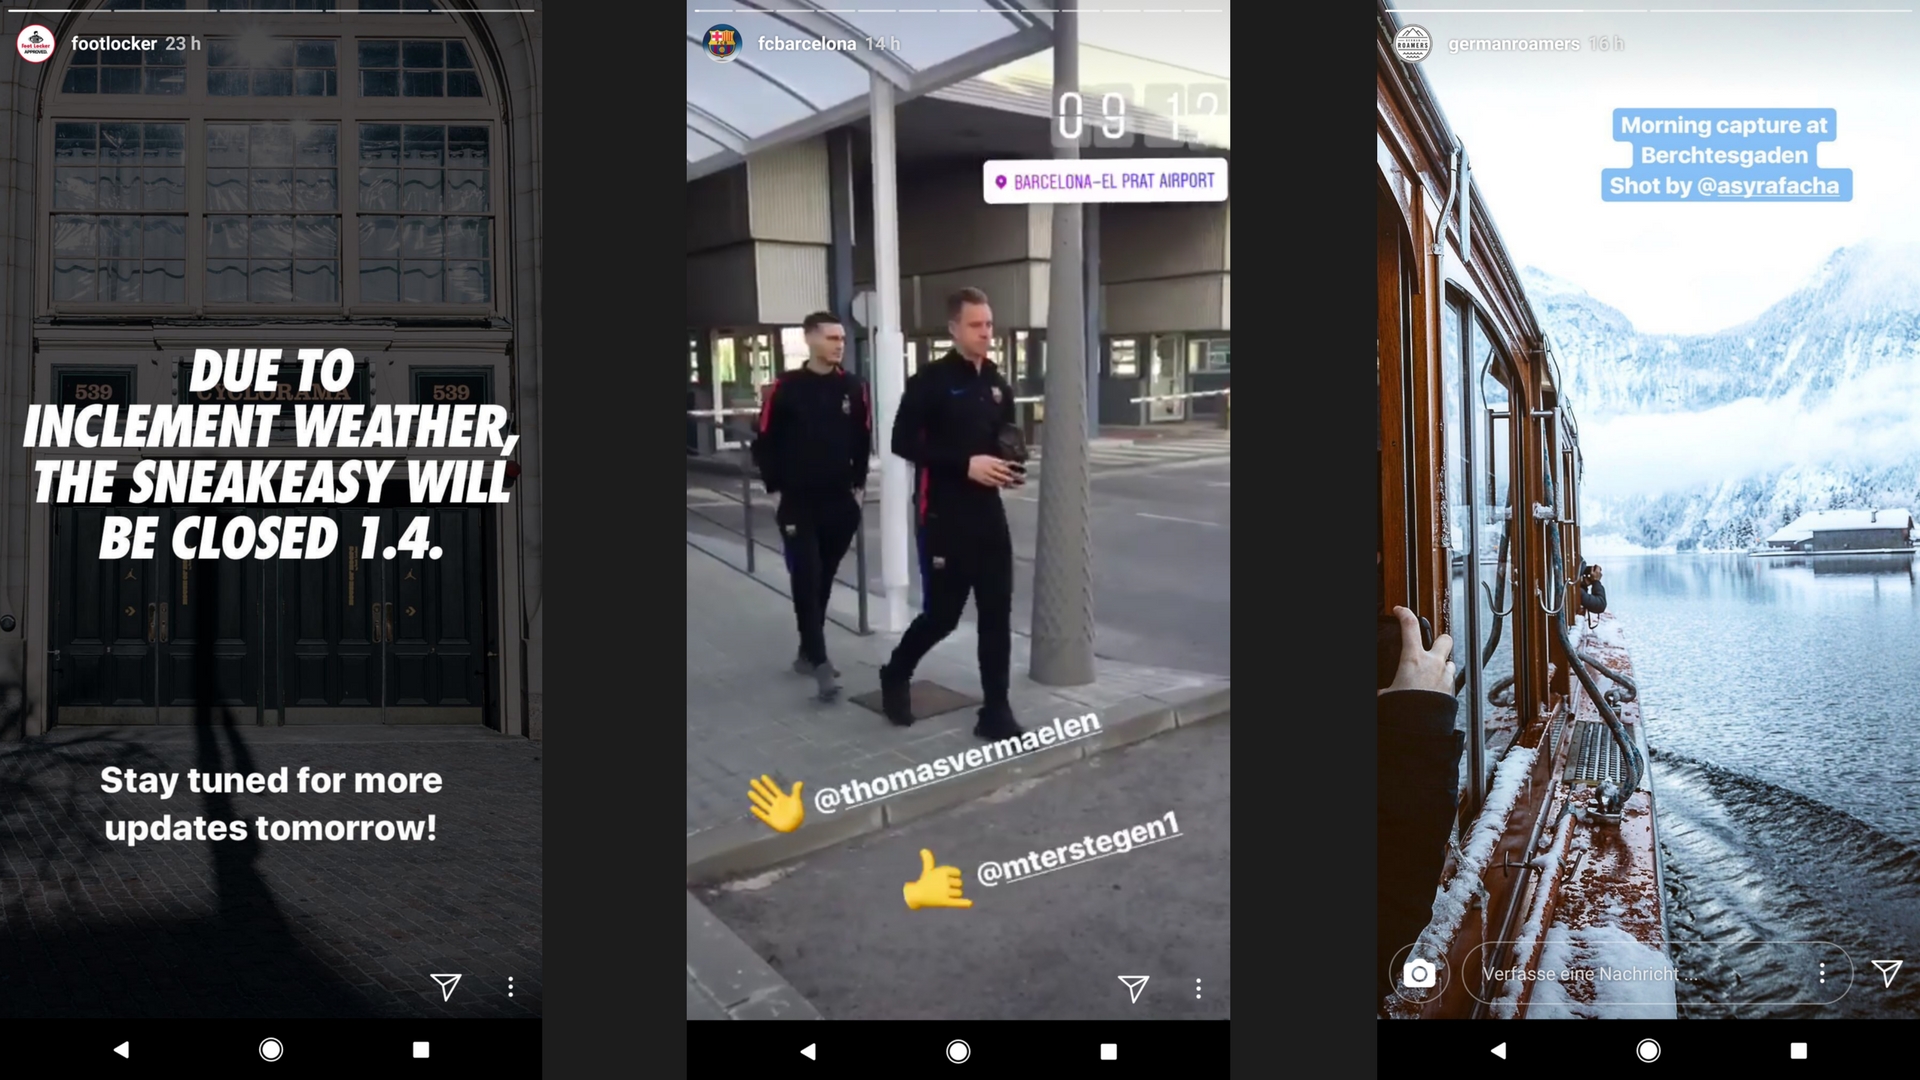Tap the home button on Story 1
Image resolution: width=1920 pixels, height=1080 pixels.
272,1050
